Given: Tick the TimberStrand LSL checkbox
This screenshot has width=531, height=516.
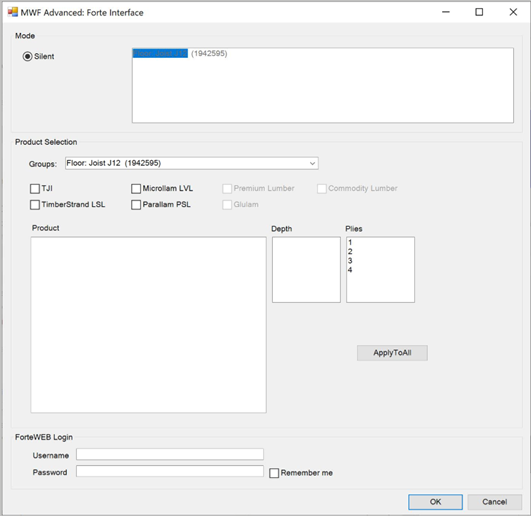Looking at the screenshot, I should (x=35, y=205).
